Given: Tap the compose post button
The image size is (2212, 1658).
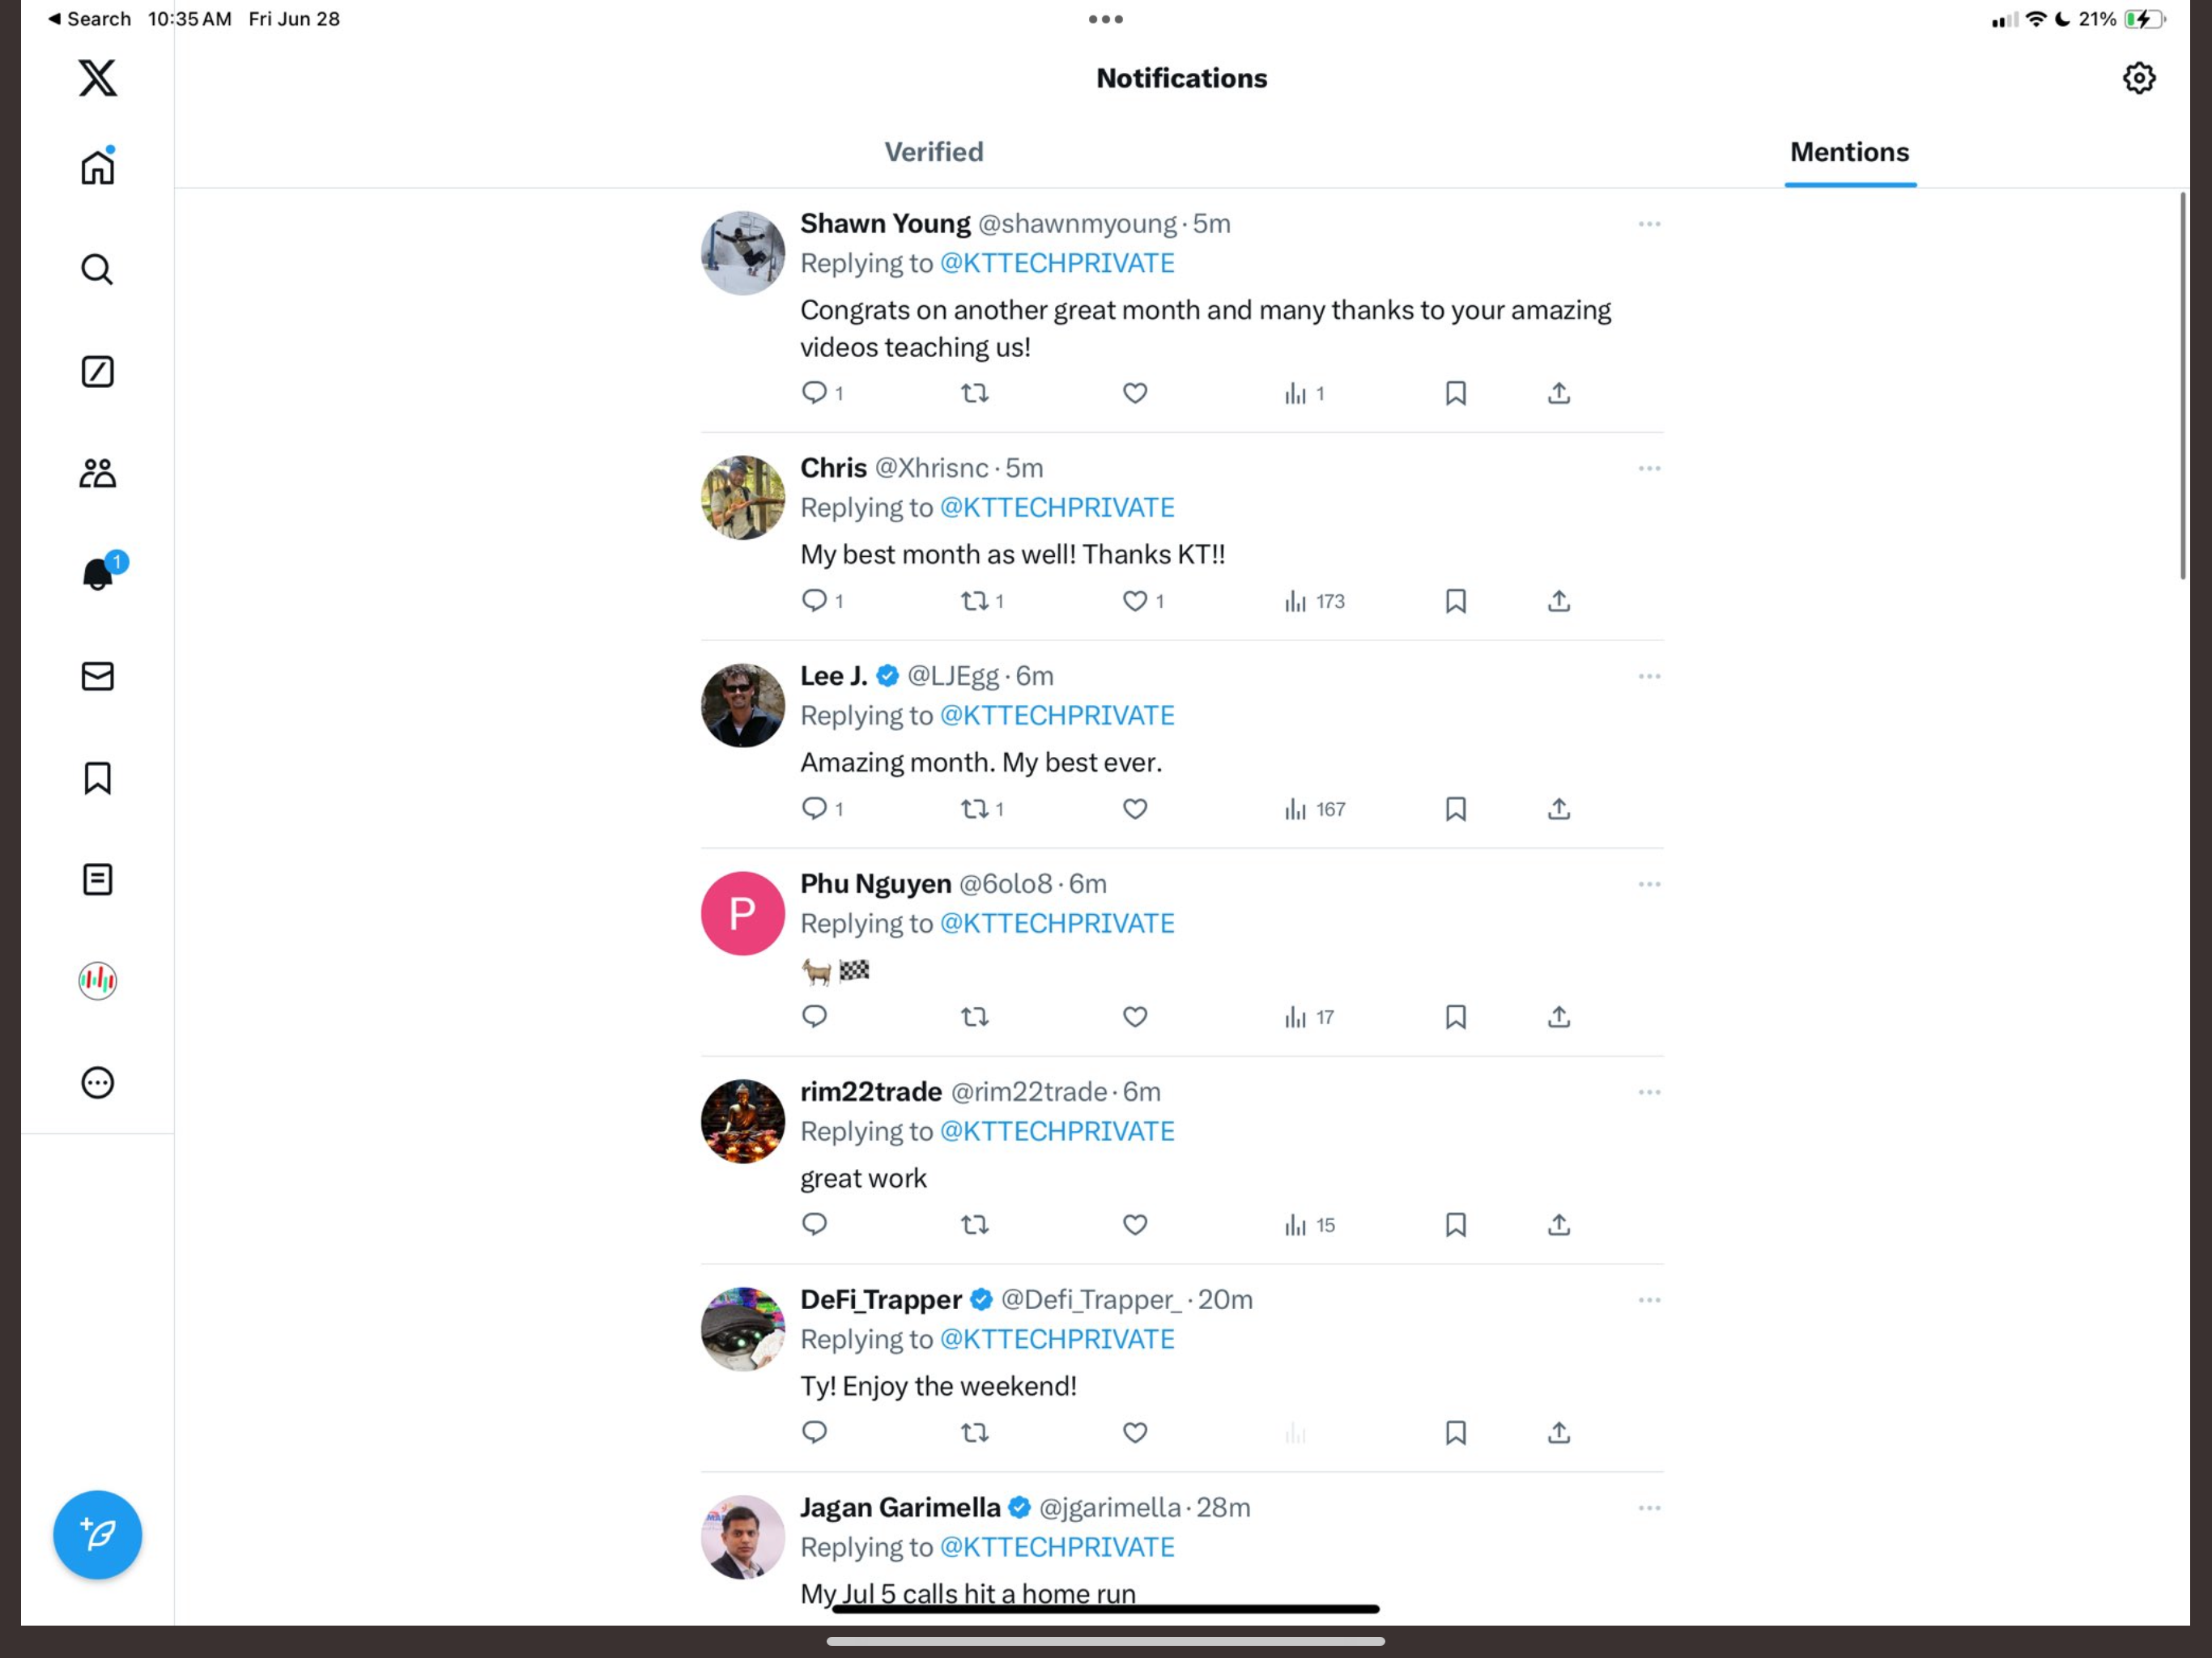Looking at the screenshot, I should [x=97, y=1535].
